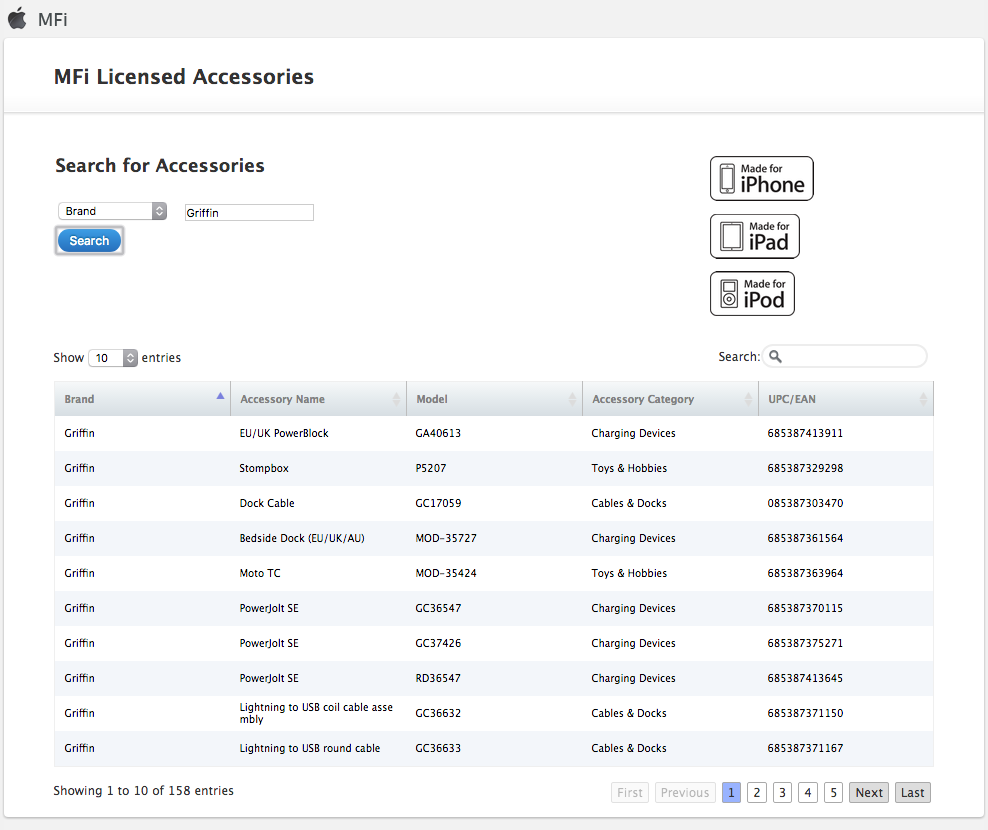Click the MFi header title

click(52, 20)
